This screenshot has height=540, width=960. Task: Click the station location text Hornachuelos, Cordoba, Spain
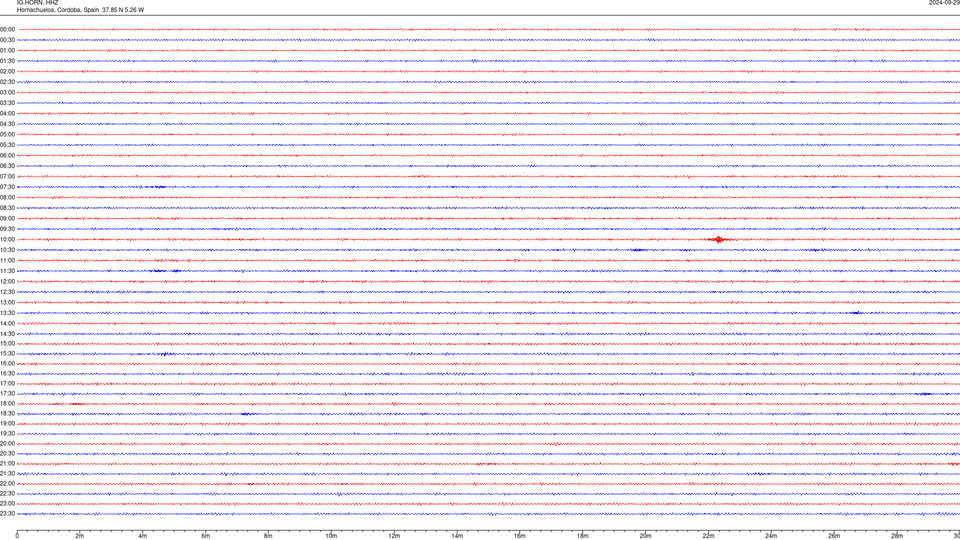pyautogui.click(x=58, y=10)
